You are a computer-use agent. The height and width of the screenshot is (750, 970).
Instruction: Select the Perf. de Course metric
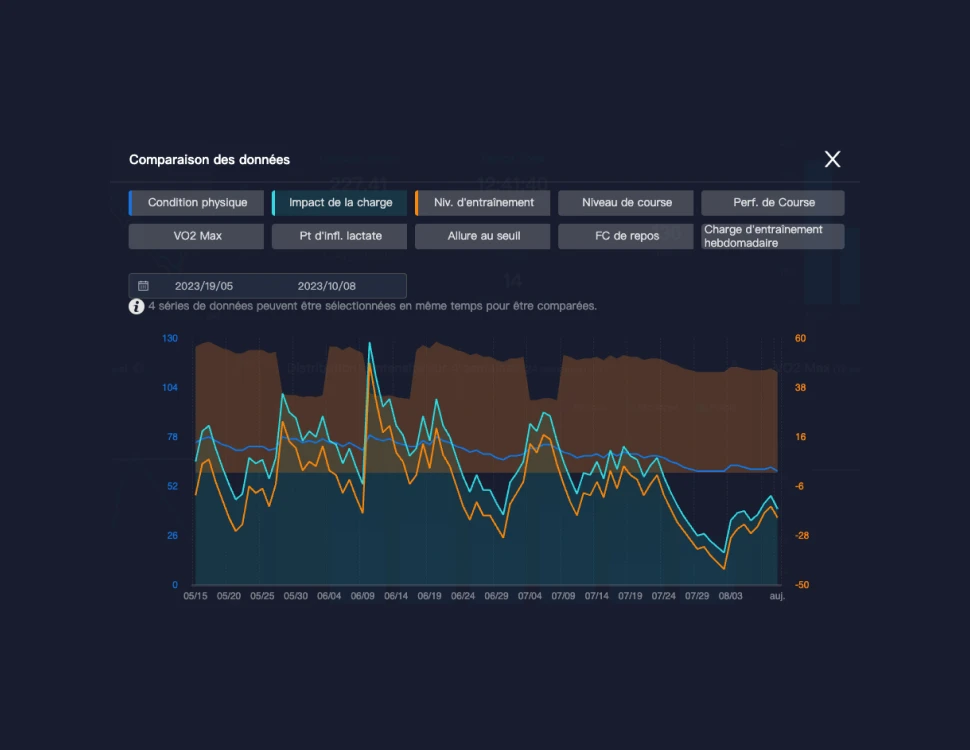click(773, 203)
